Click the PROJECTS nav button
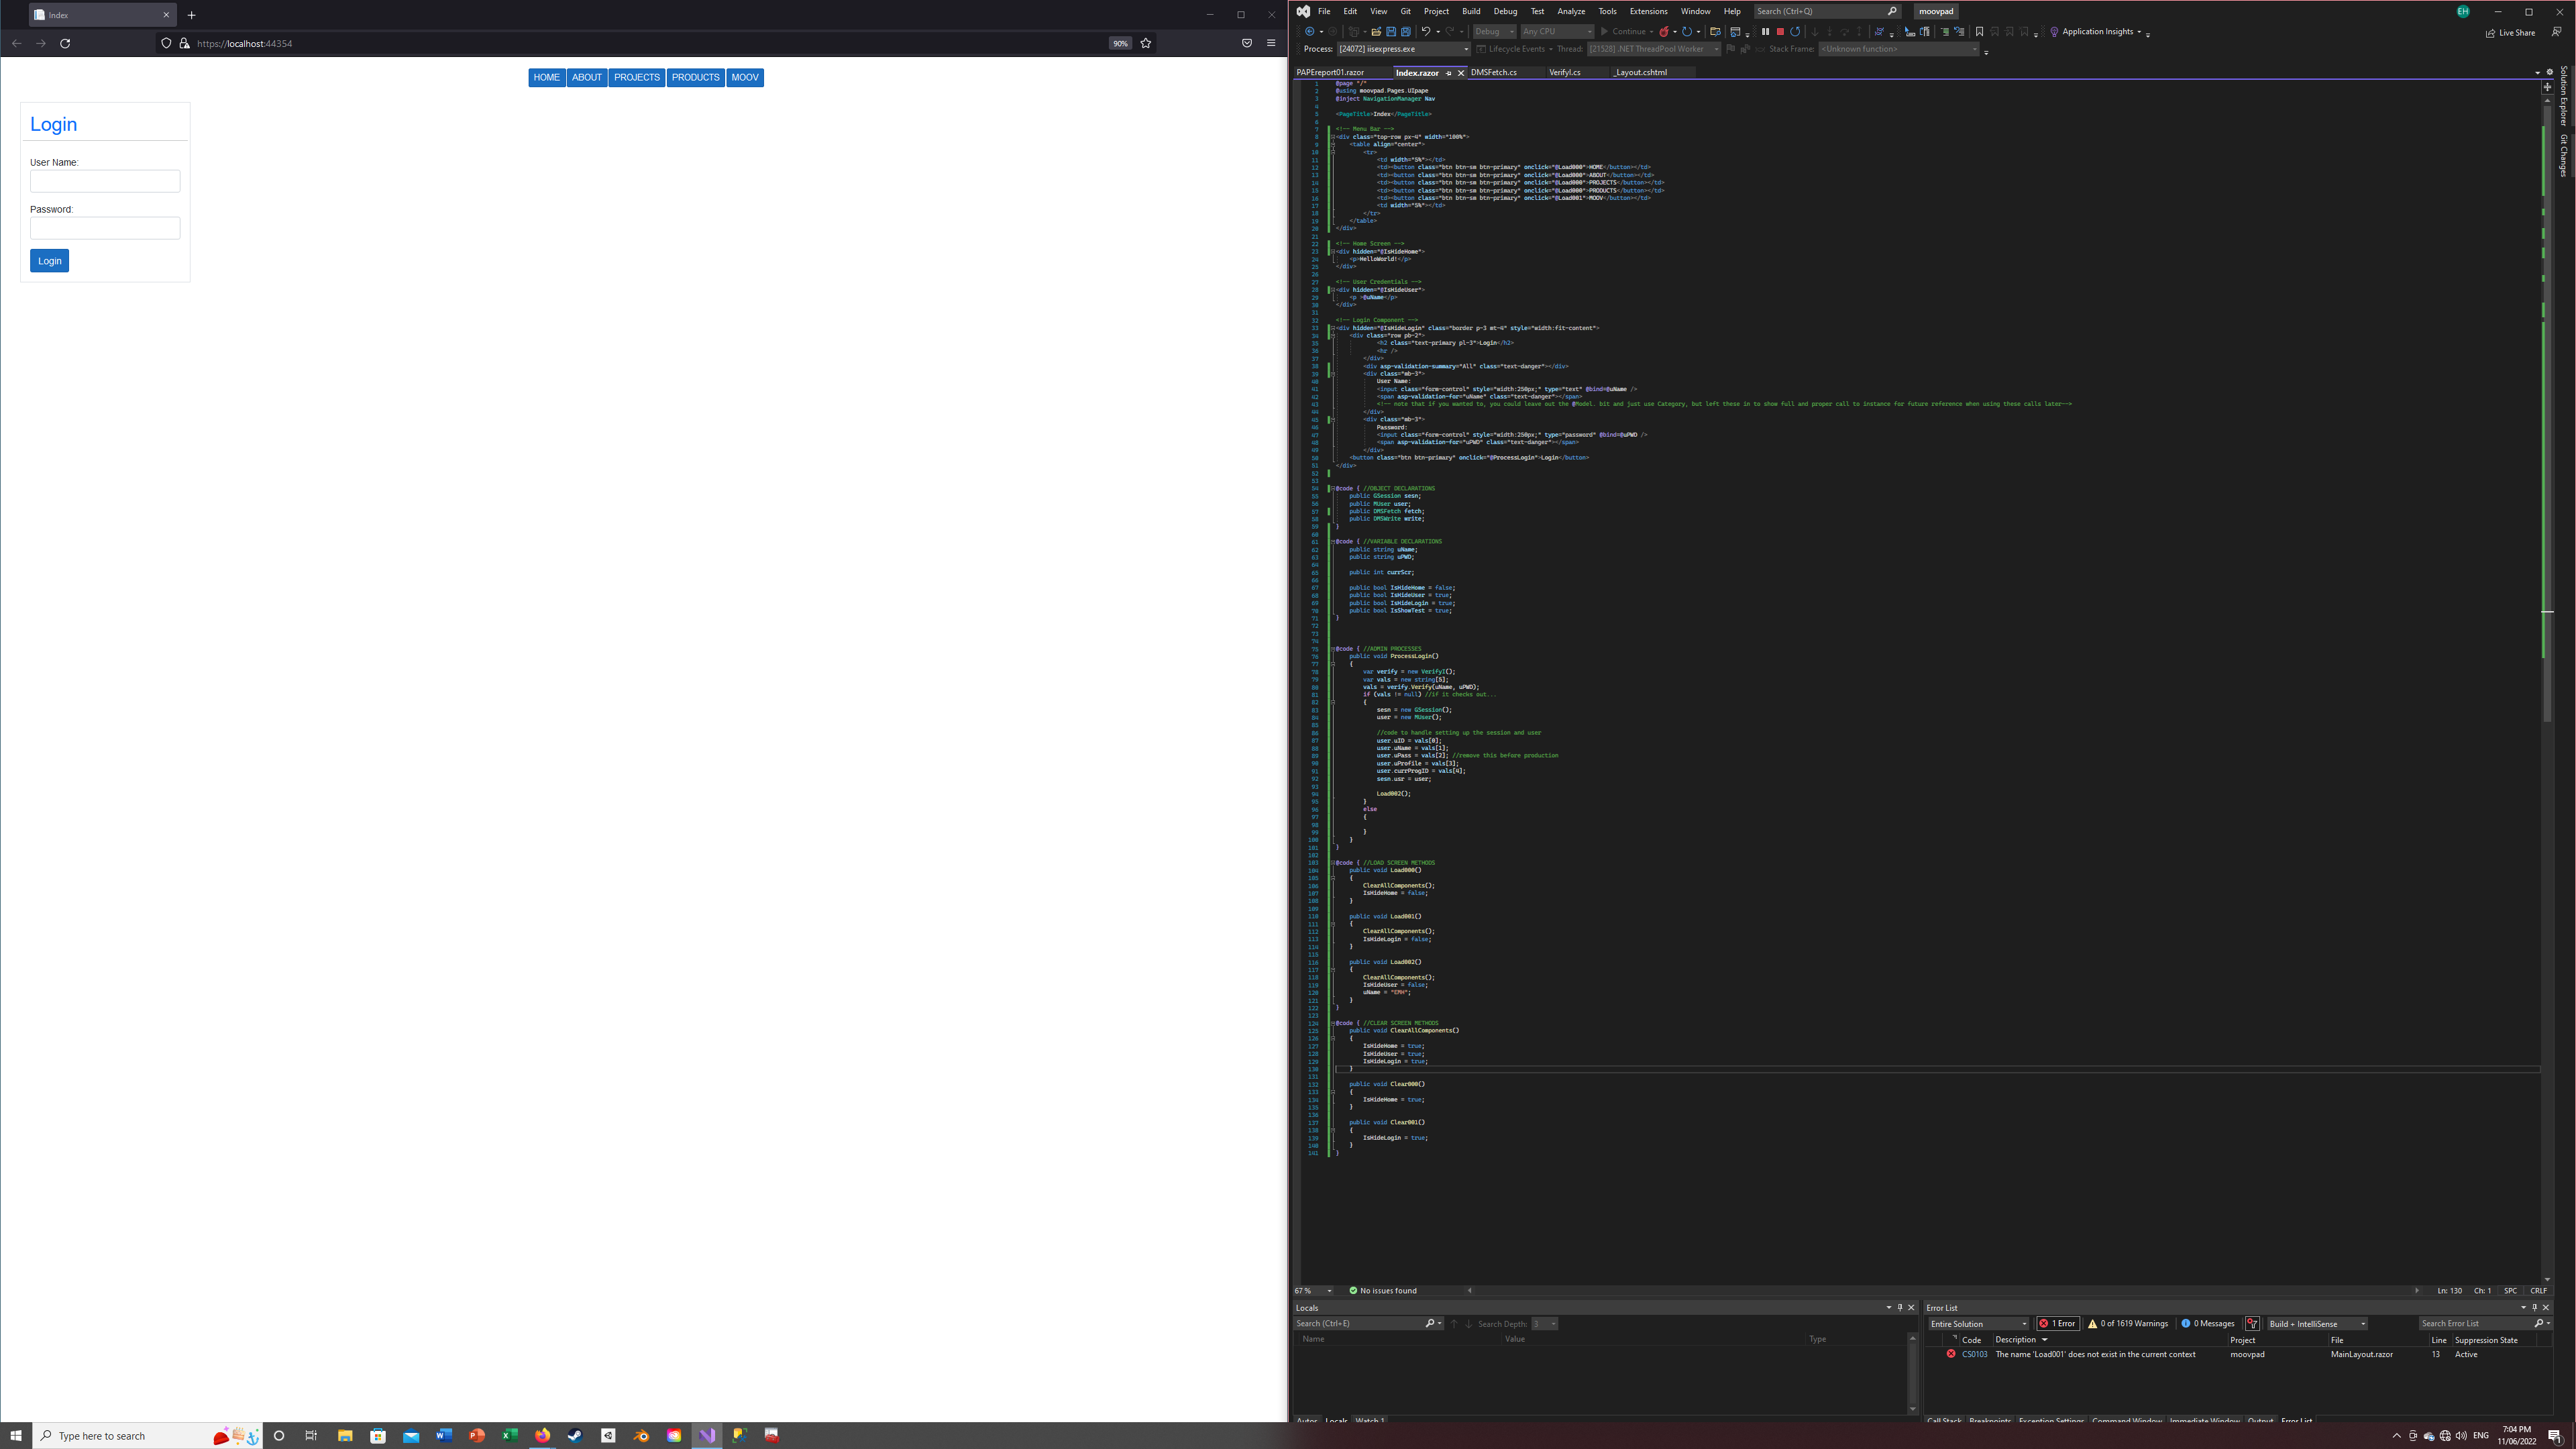The height and width of the screenshot is (1449, 2576). tap(637, 77)
